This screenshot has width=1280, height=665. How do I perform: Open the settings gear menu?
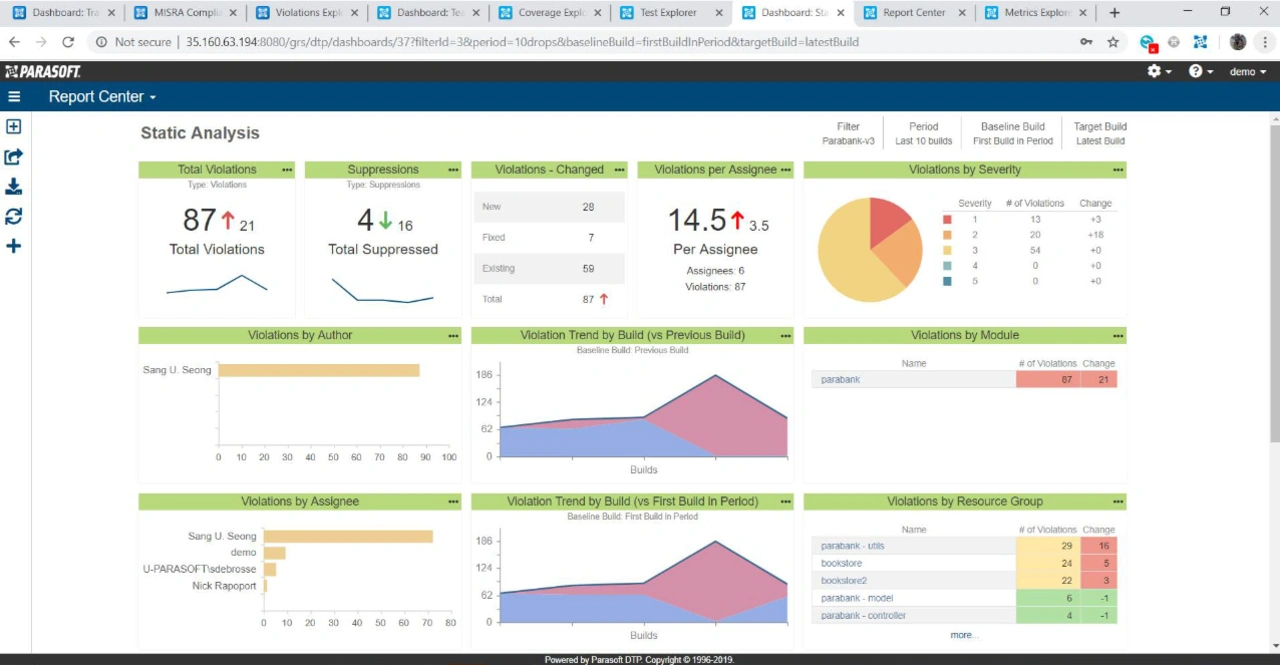point(1159,72)
